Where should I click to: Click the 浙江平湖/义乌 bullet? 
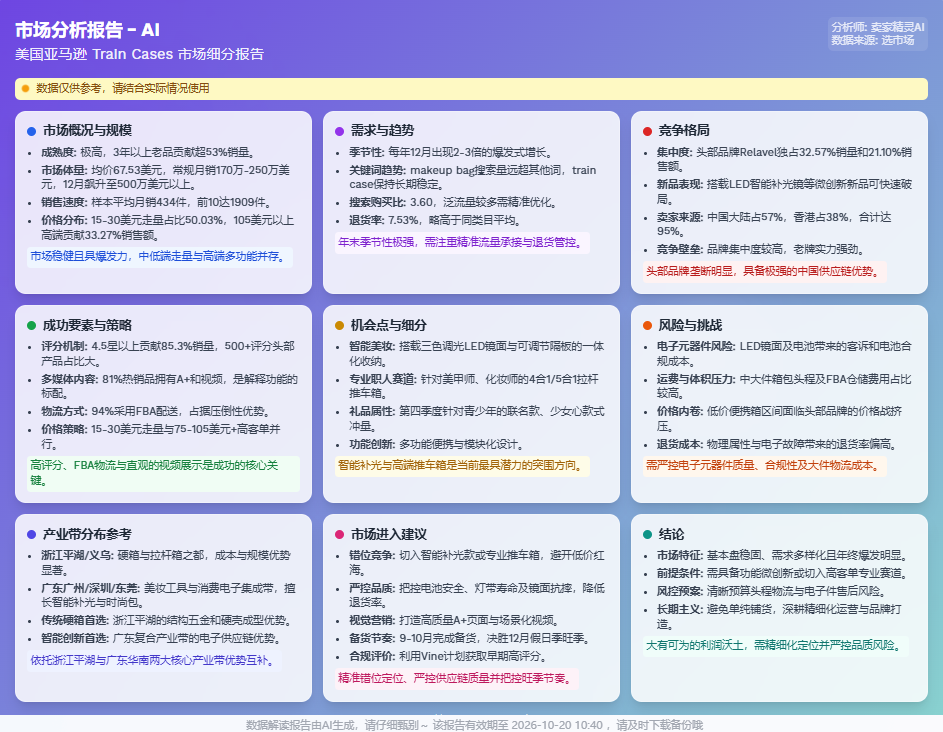coord(166,562)
